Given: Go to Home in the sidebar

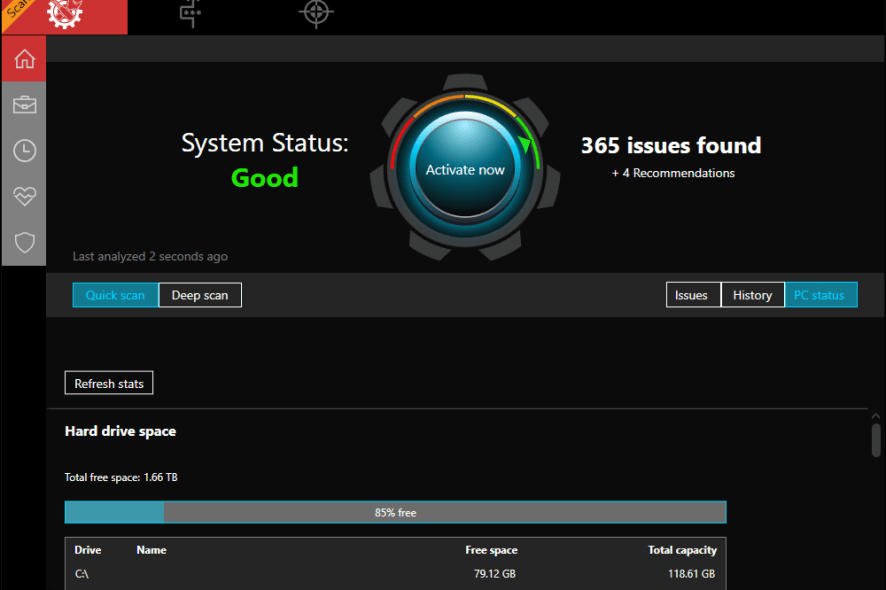Looking at the screenshot, I should tap(24, 59).
